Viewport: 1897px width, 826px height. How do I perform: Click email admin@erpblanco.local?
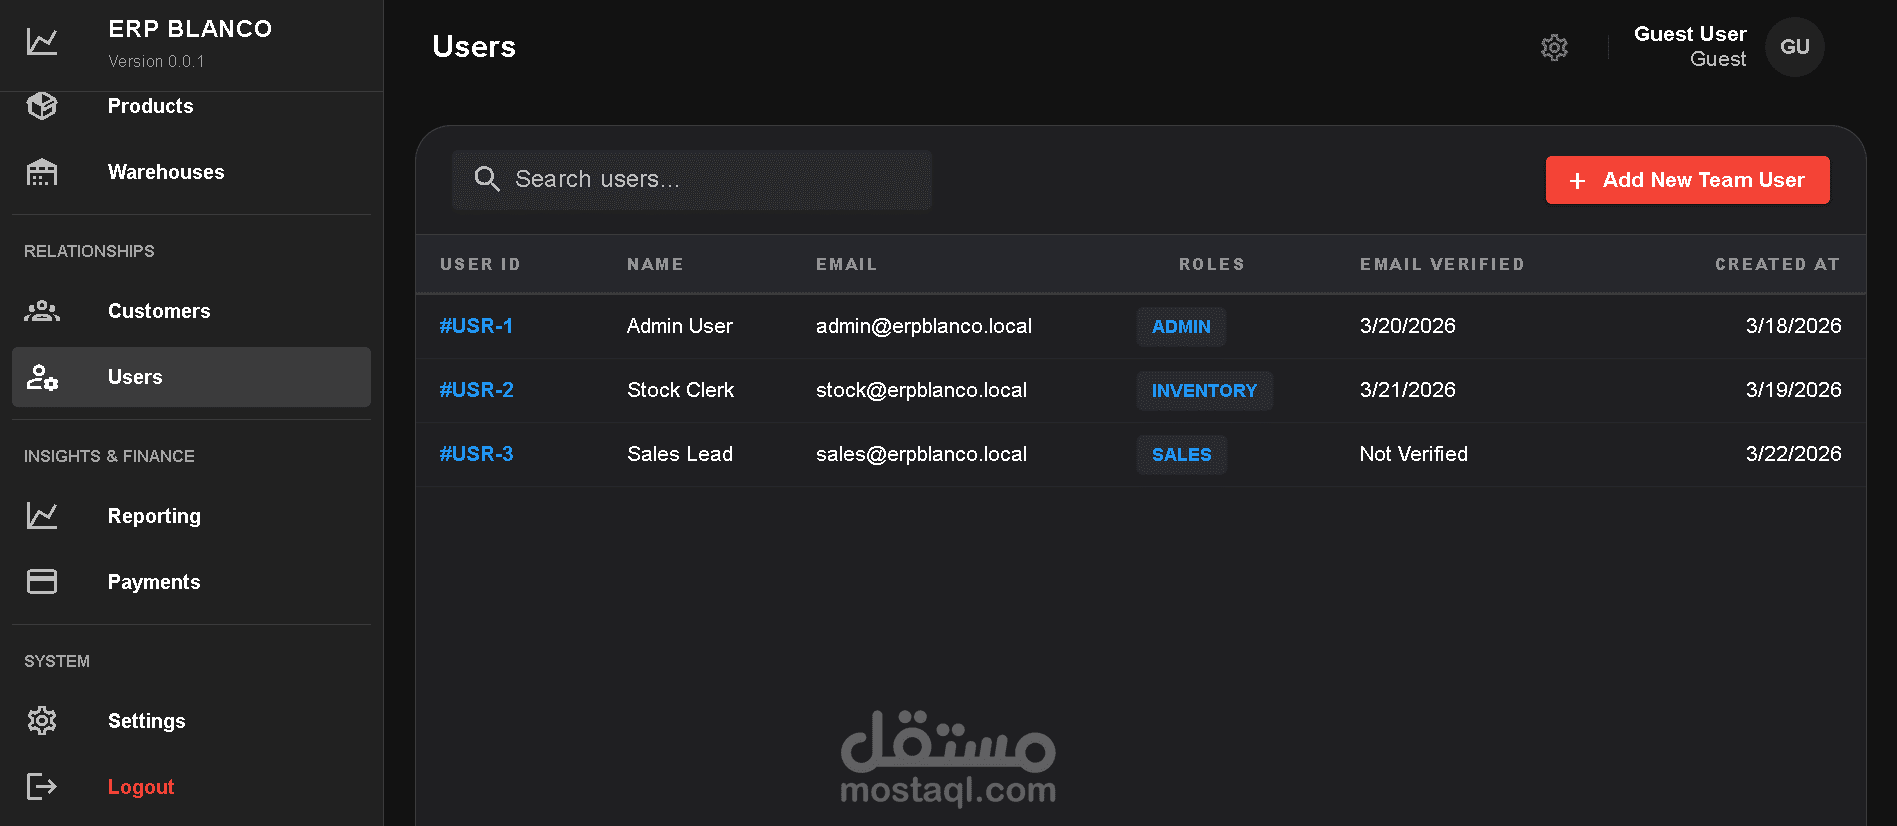[x=924, y=326]
